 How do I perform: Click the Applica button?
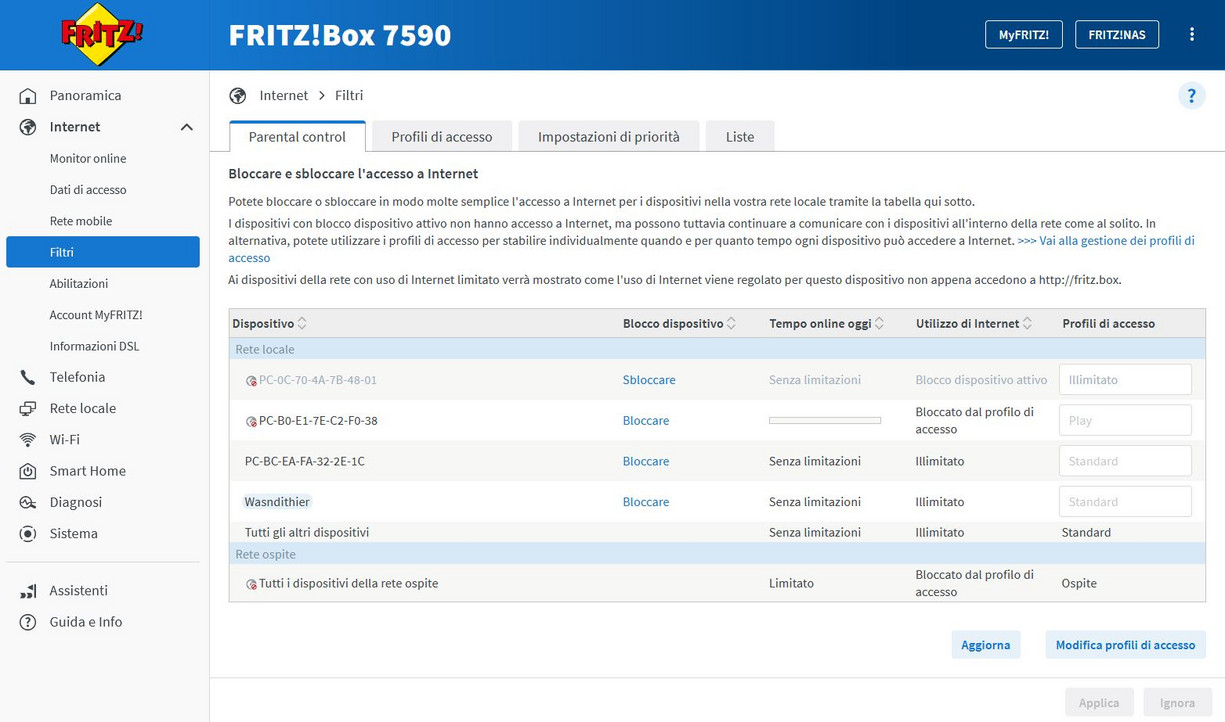tap(1099, 703)
